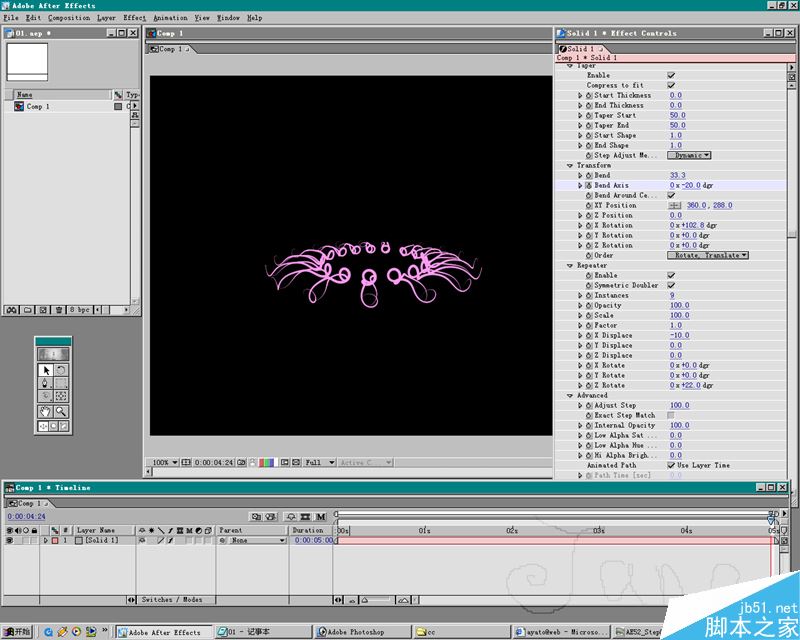Screen dimensions: 800x640
Task: Click the Comp 1 item icon in Project window
Action: pos(19,107)
